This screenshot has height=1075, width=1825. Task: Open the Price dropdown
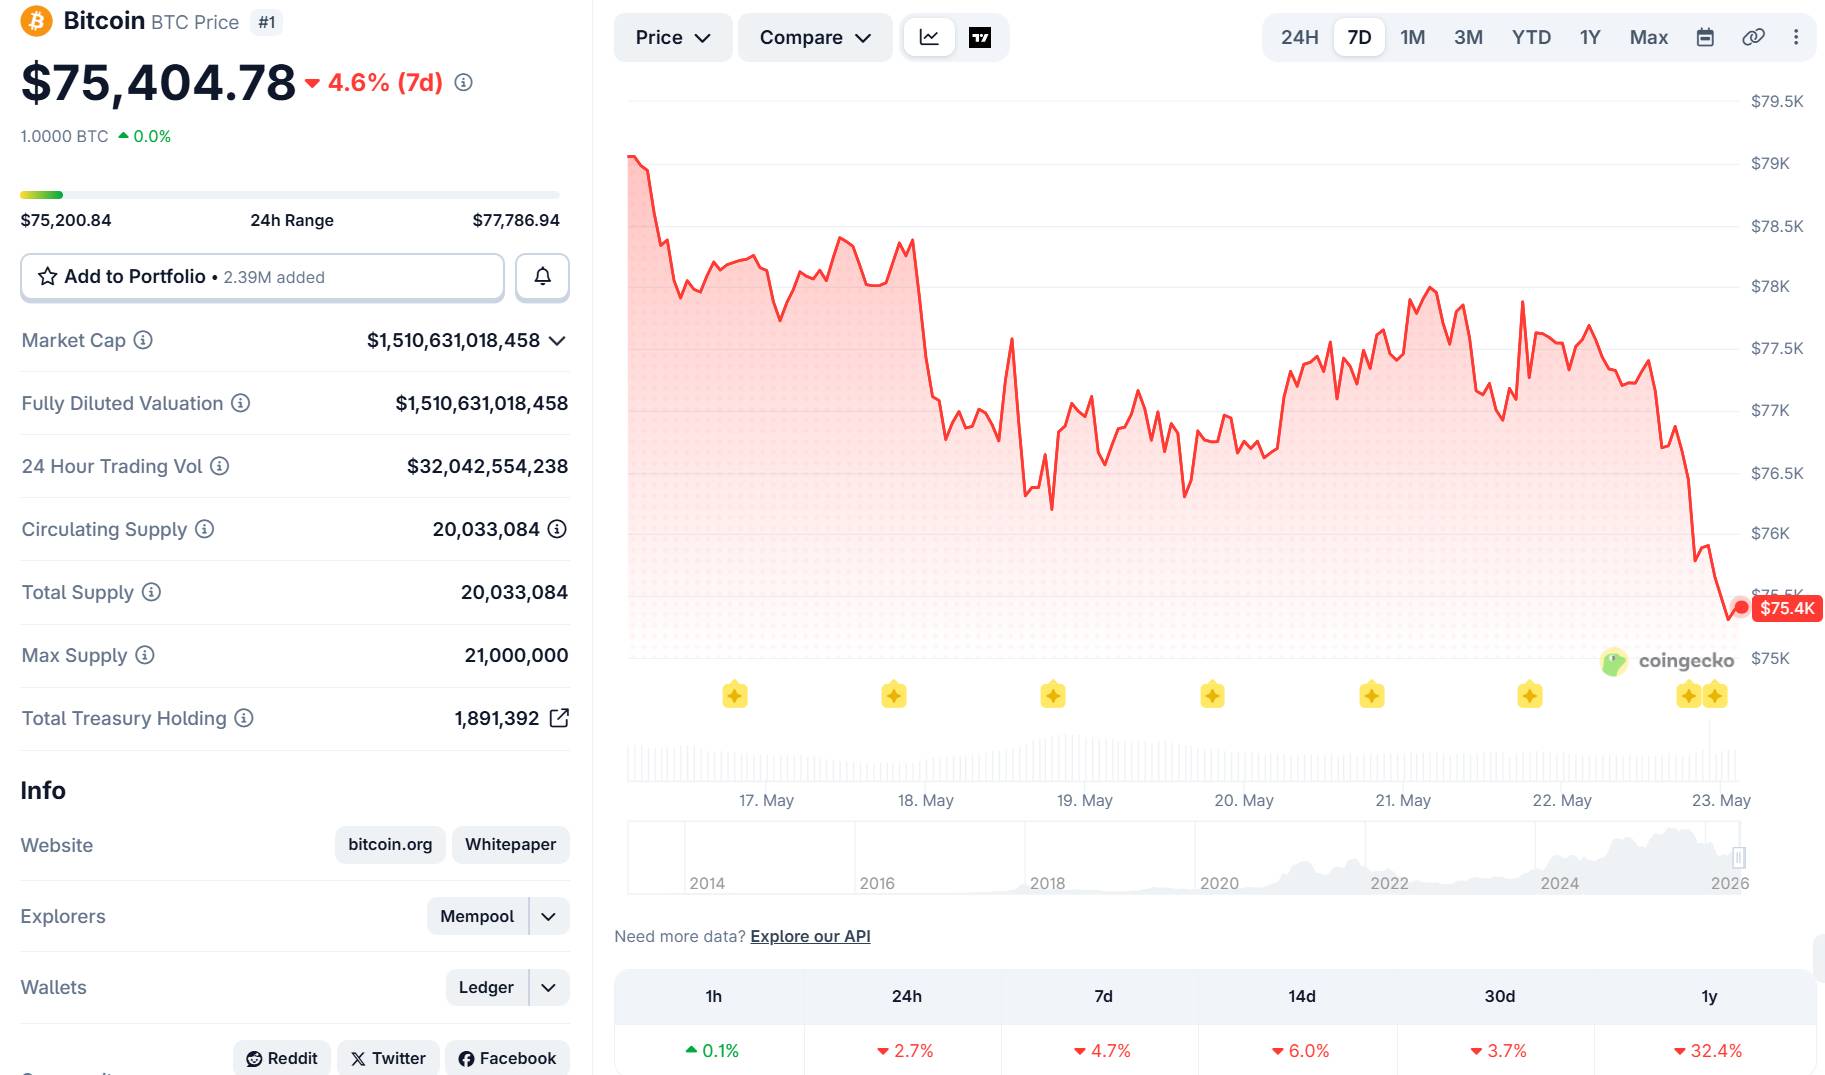pos(673,37)
